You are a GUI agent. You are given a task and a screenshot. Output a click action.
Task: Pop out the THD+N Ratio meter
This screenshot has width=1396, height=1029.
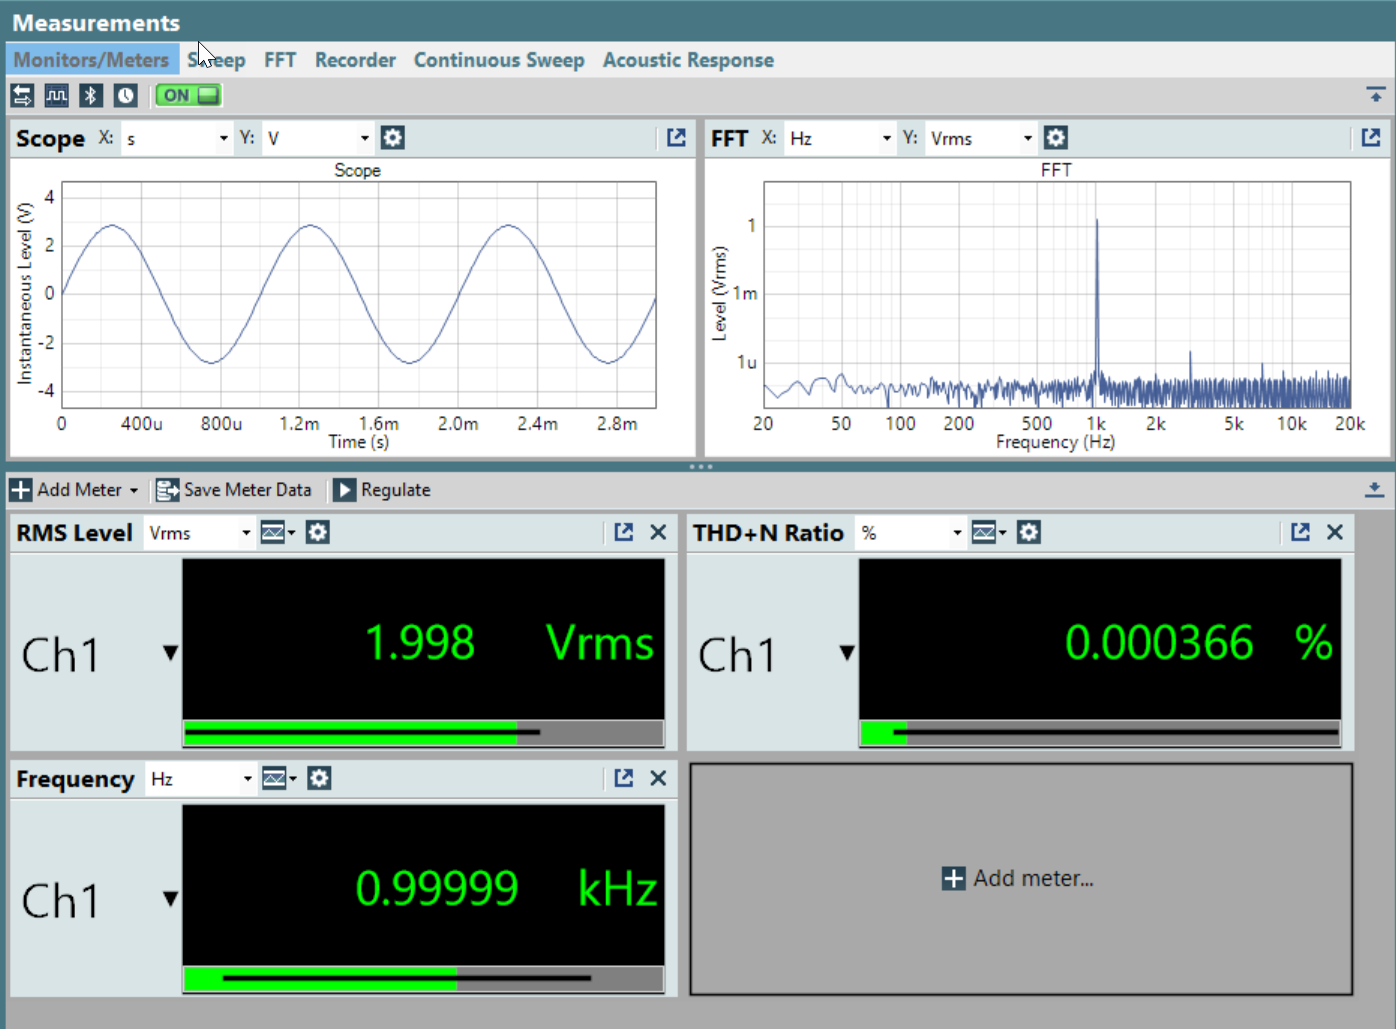click(1300, 533)
